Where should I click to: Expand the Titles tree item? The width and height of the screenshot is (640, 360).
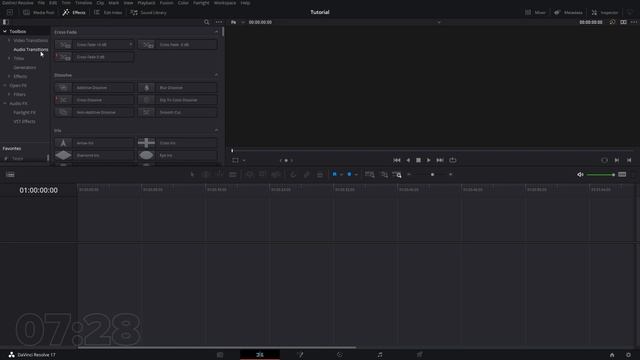pos(9,58)
